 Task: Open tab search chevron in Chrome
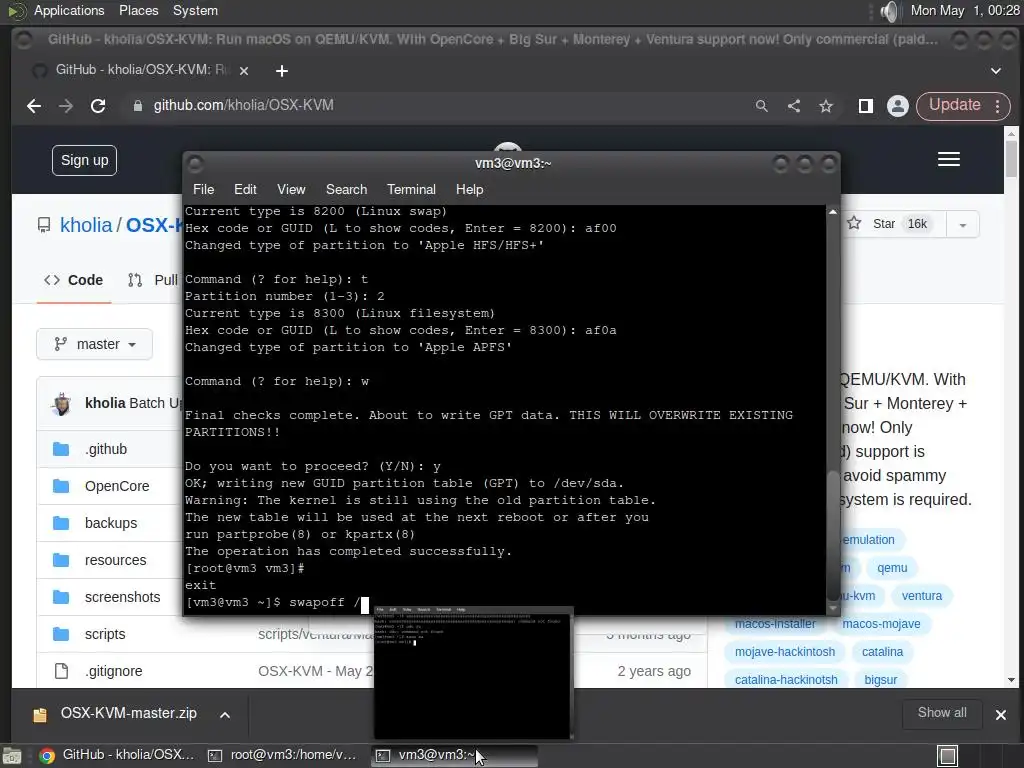pos(995,71)
